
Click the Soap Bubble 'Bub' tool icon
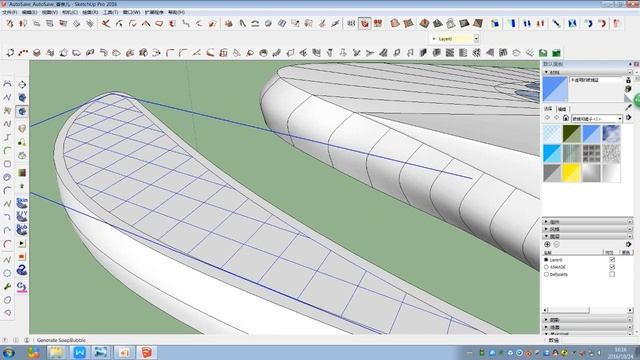22,229
